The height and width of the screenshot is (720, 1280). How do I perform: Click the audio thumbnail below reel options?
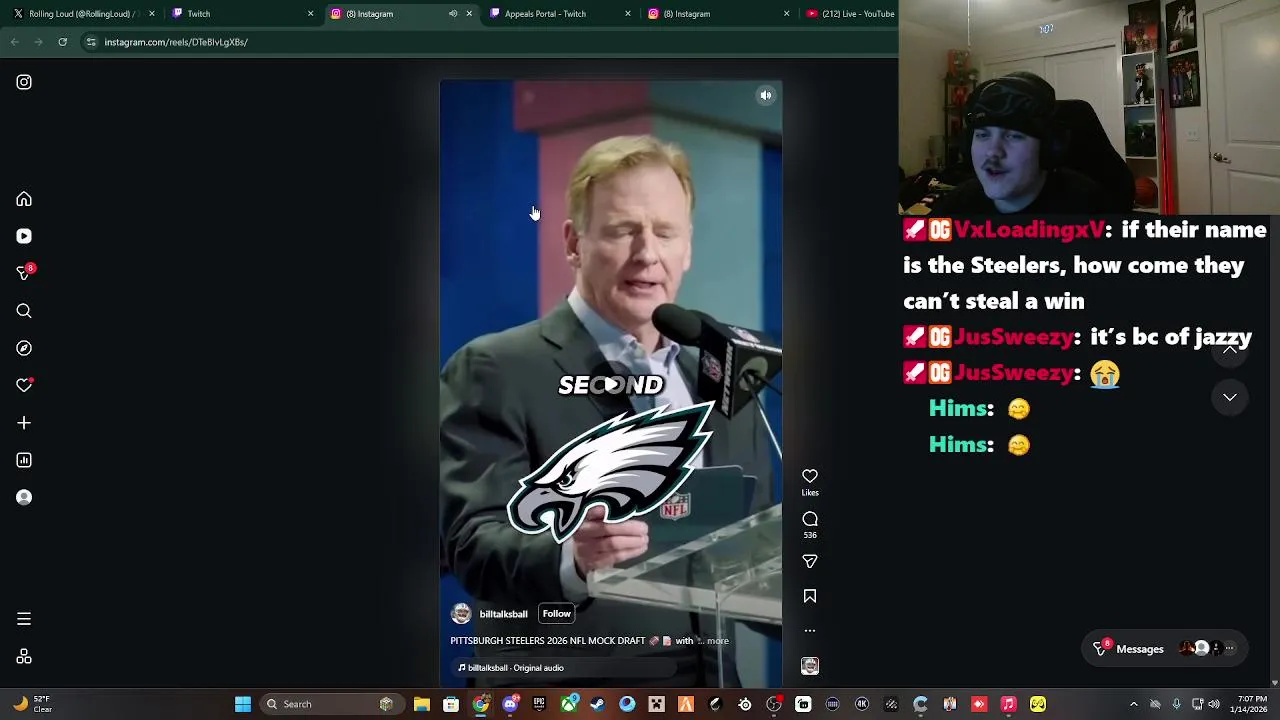pos(810,666)
